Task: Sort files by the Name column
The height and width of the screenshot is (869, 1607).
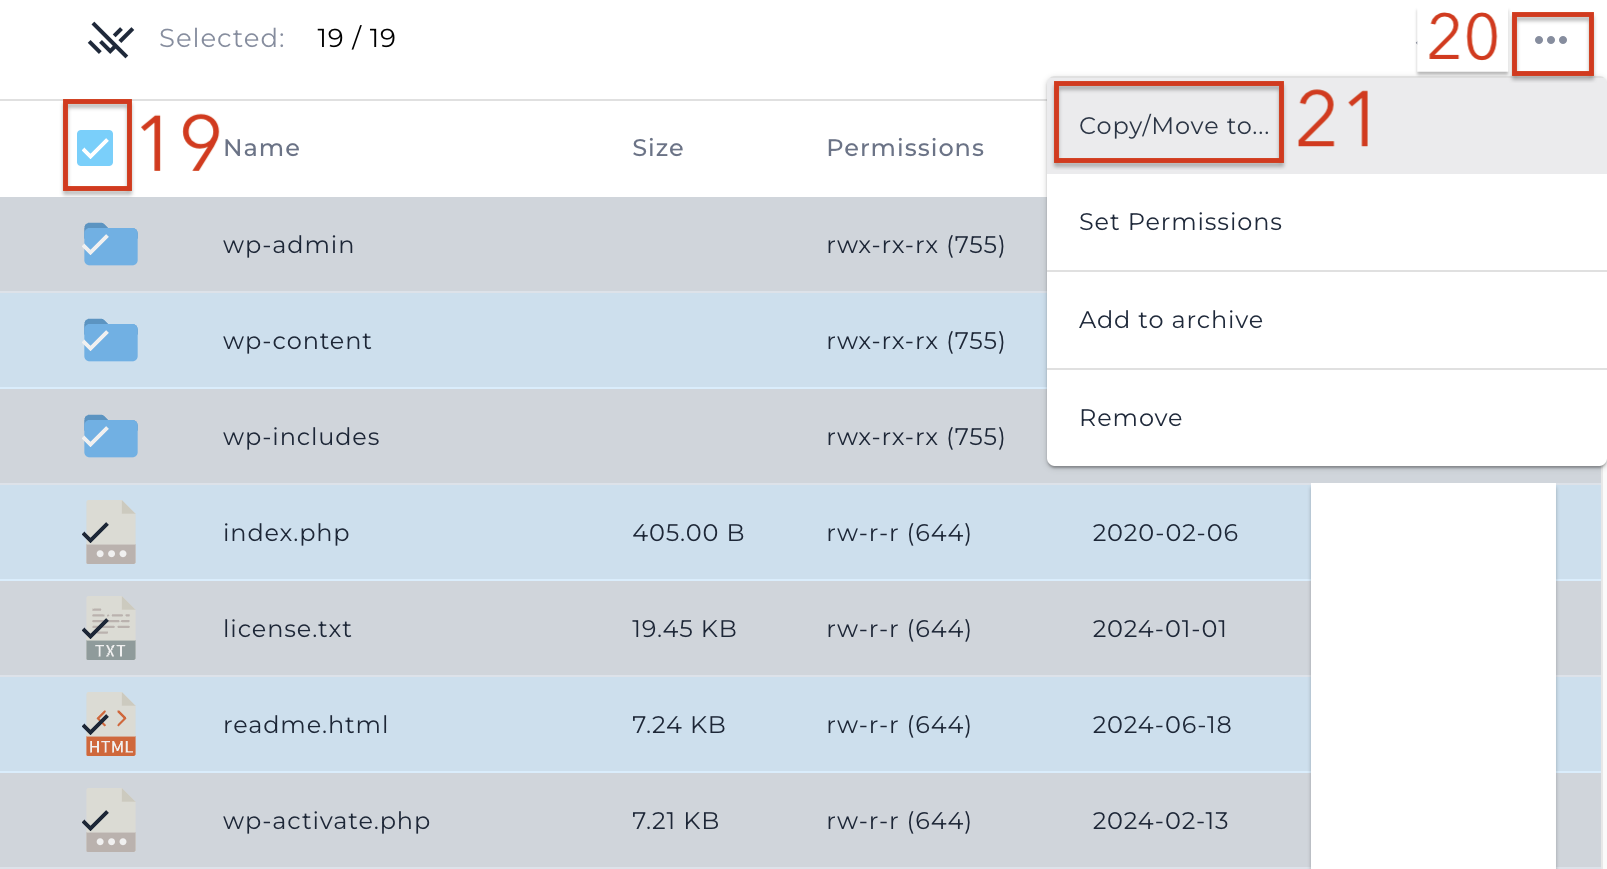Action: point(262,148)
